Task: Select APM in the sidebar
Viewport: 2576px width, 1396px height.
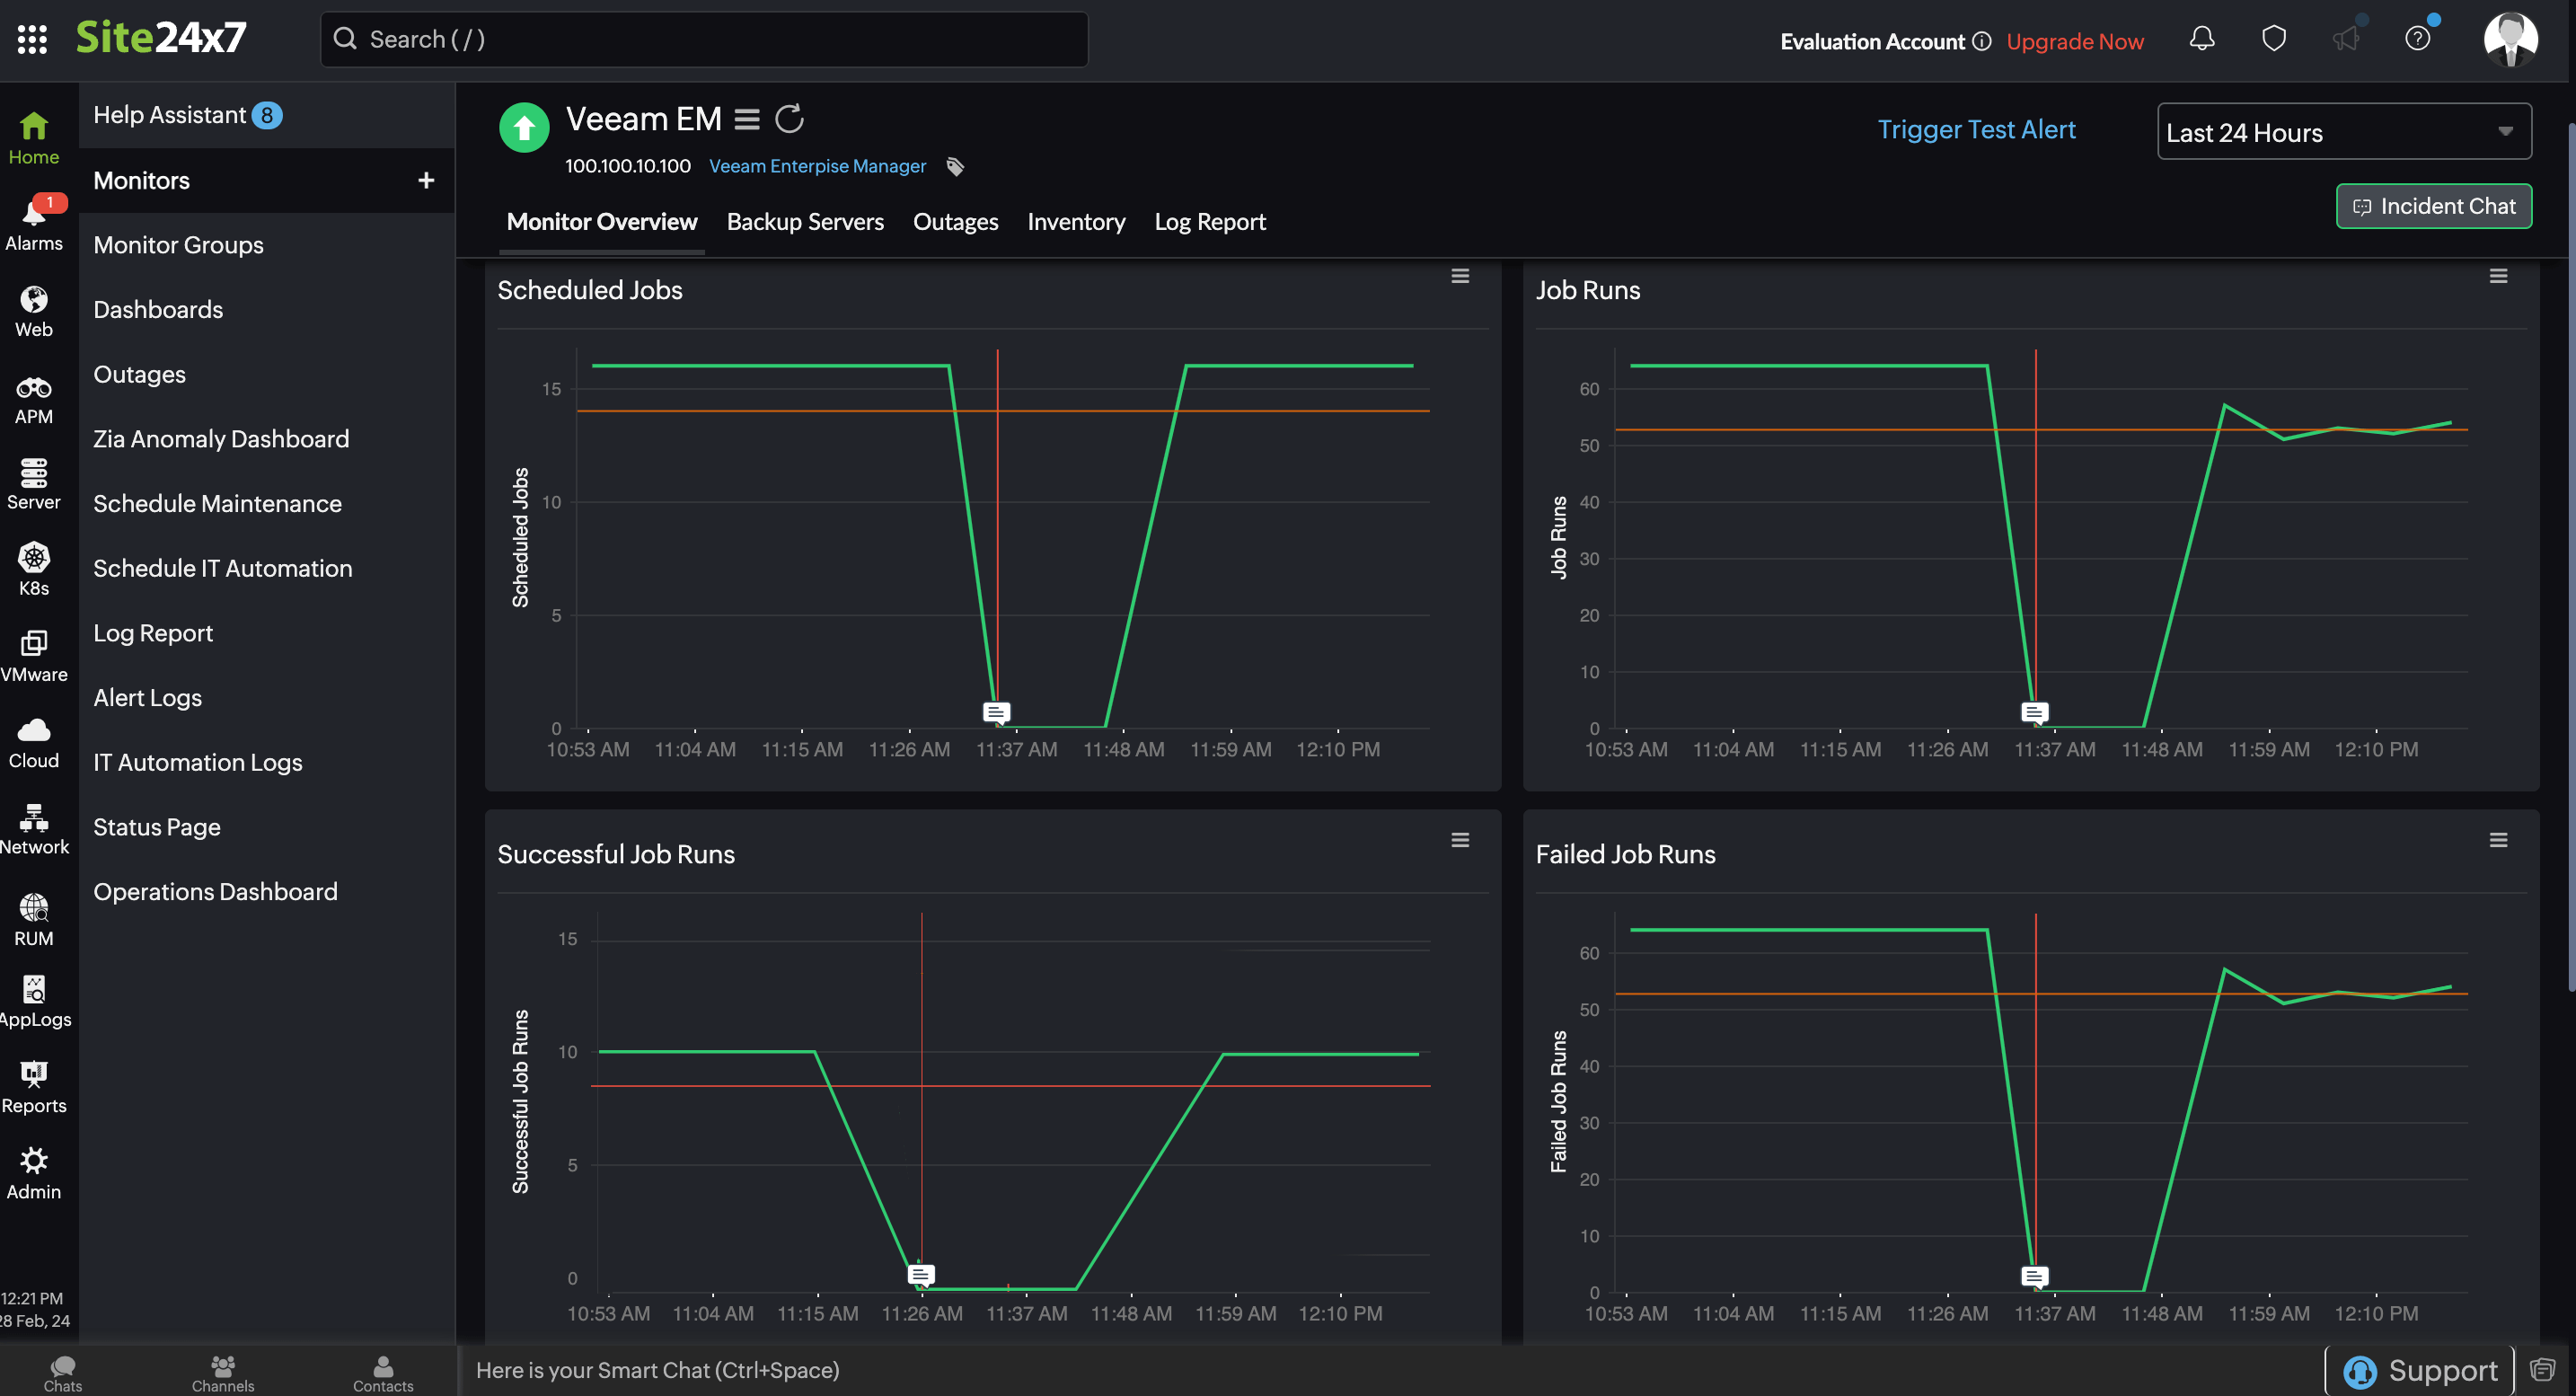Action: 34,398
